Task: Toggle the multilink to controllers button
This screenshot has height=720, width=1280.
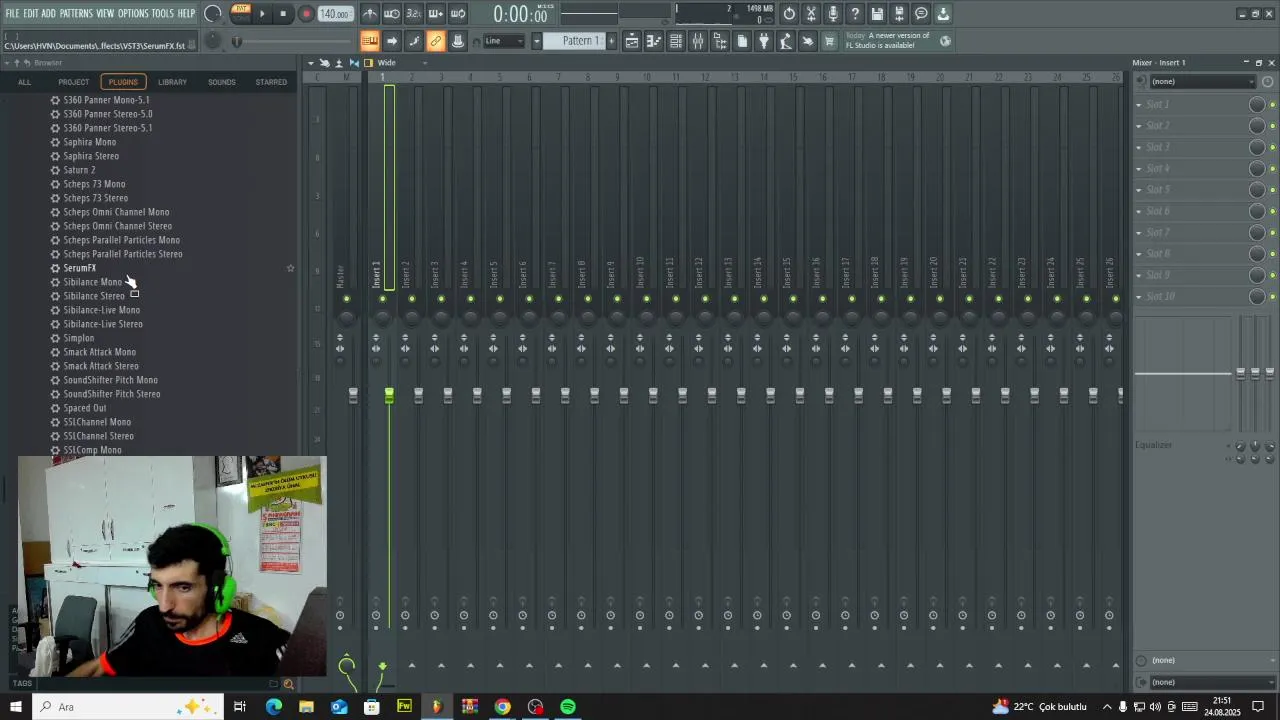Action: (x=436, y=41)
